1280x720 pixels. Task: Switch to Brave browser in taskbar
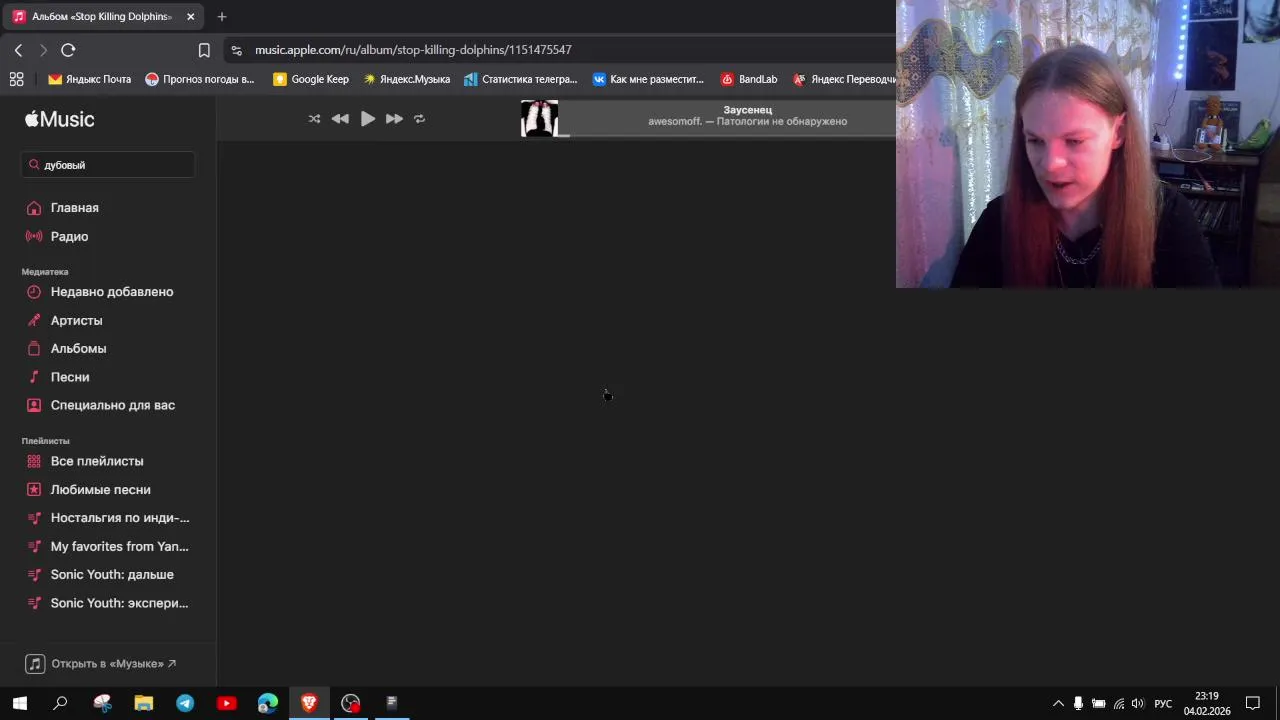(309, 703)
